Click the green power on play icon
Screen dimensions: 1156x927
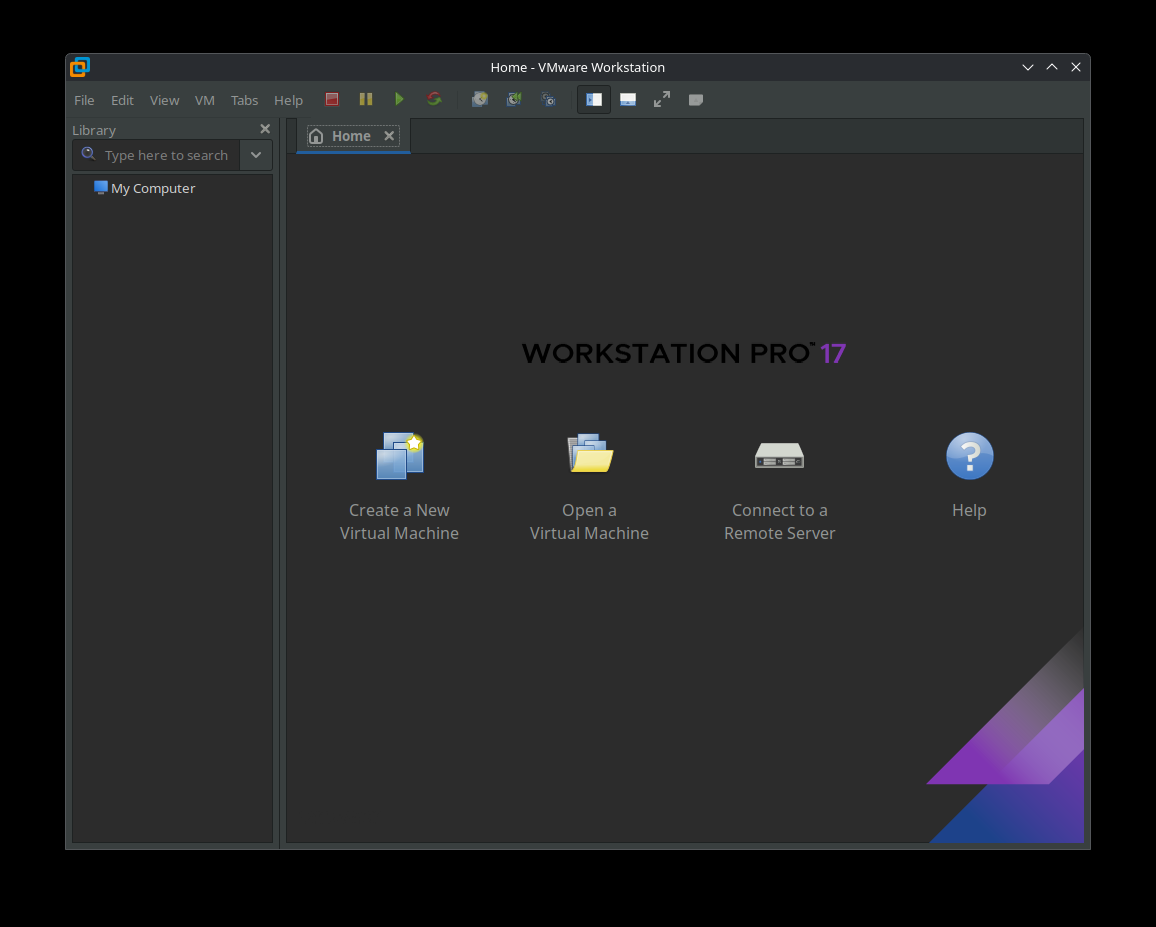click(400, 100)
